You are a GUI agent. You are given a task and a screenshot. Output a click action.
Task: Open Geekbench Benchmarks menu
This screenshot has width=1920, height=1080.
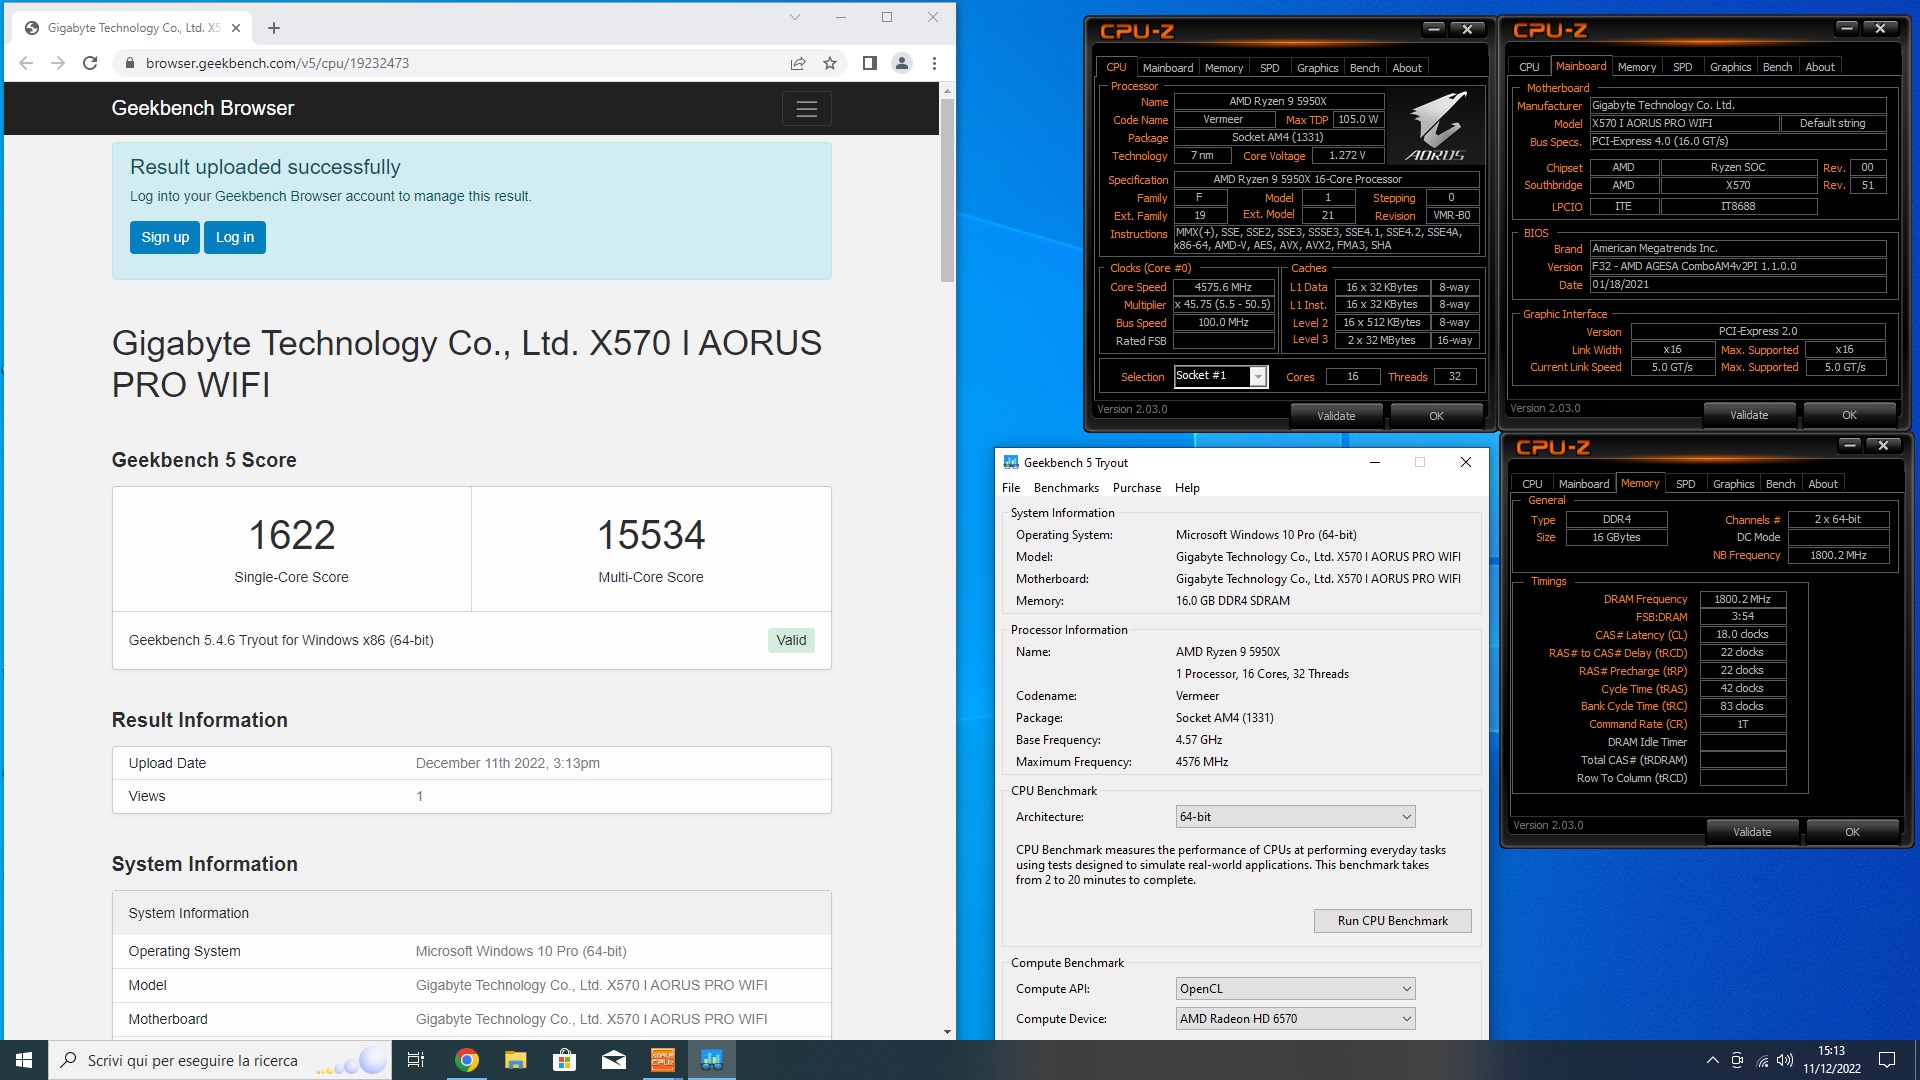(x=1066, y=488)
